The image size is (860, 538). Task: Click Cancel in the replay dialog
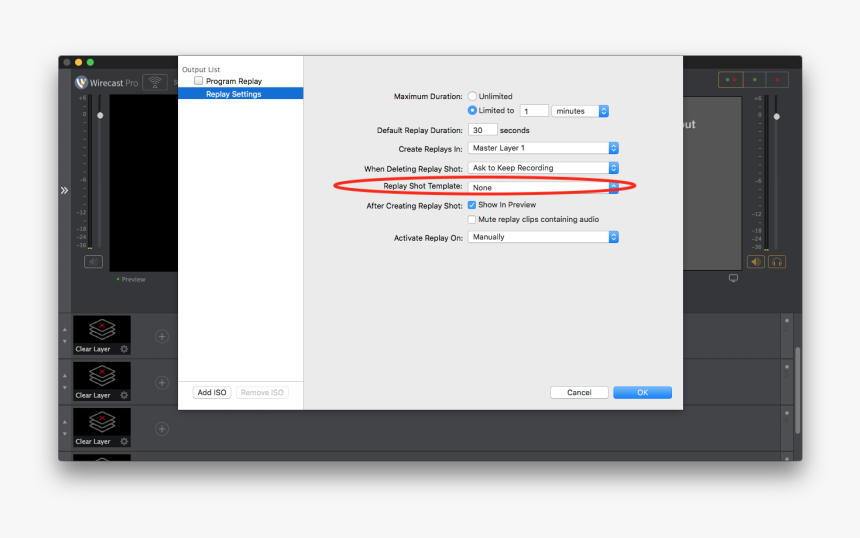pyautogui.click(x=579, y=392)
